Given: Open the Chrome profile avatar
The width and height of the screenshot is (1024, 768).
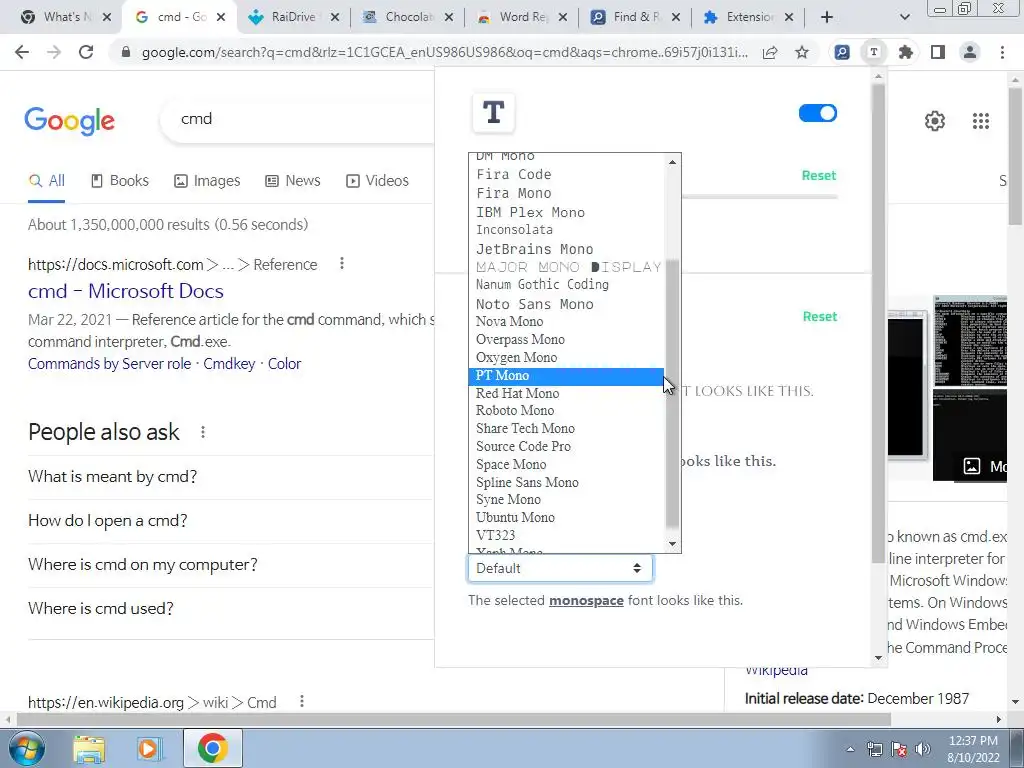Looking at the screenshot, I should click(970, 52).
